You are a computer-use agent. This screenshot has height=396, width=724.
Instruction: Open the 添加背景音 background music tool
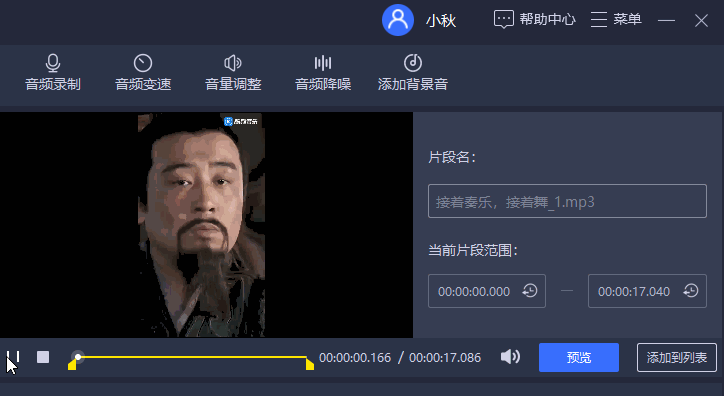(412, 72)
